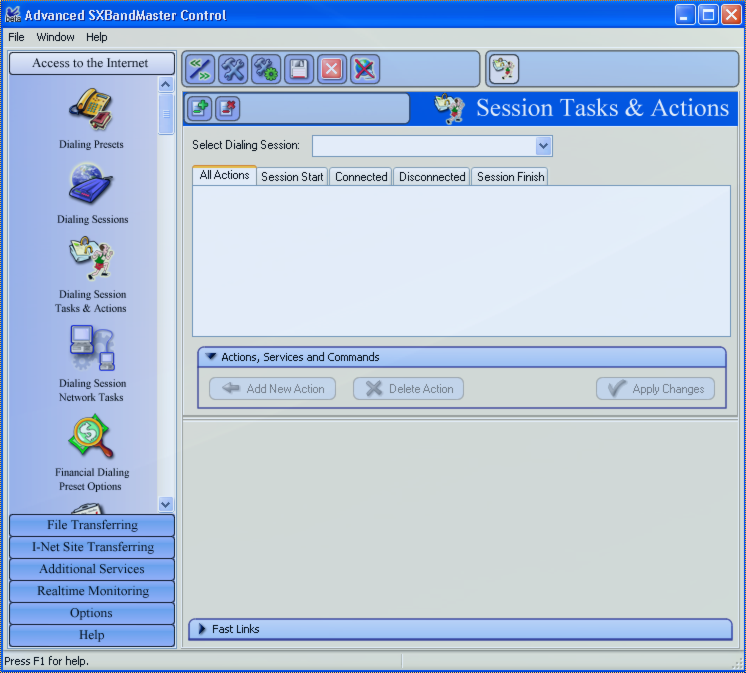Open the tools with green gear icon
Screen dimensions: 746x673
coord(265,69)
